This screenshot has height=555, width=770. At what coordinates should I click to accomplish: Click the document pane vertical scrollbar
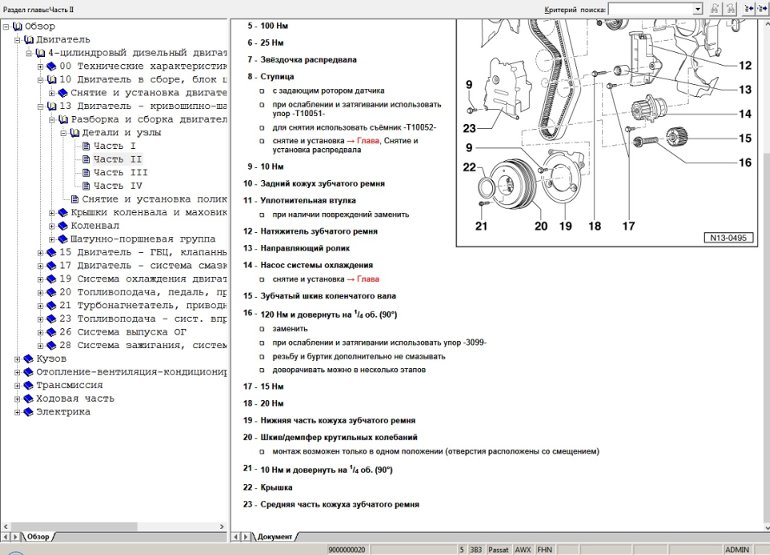coord(766,275)
